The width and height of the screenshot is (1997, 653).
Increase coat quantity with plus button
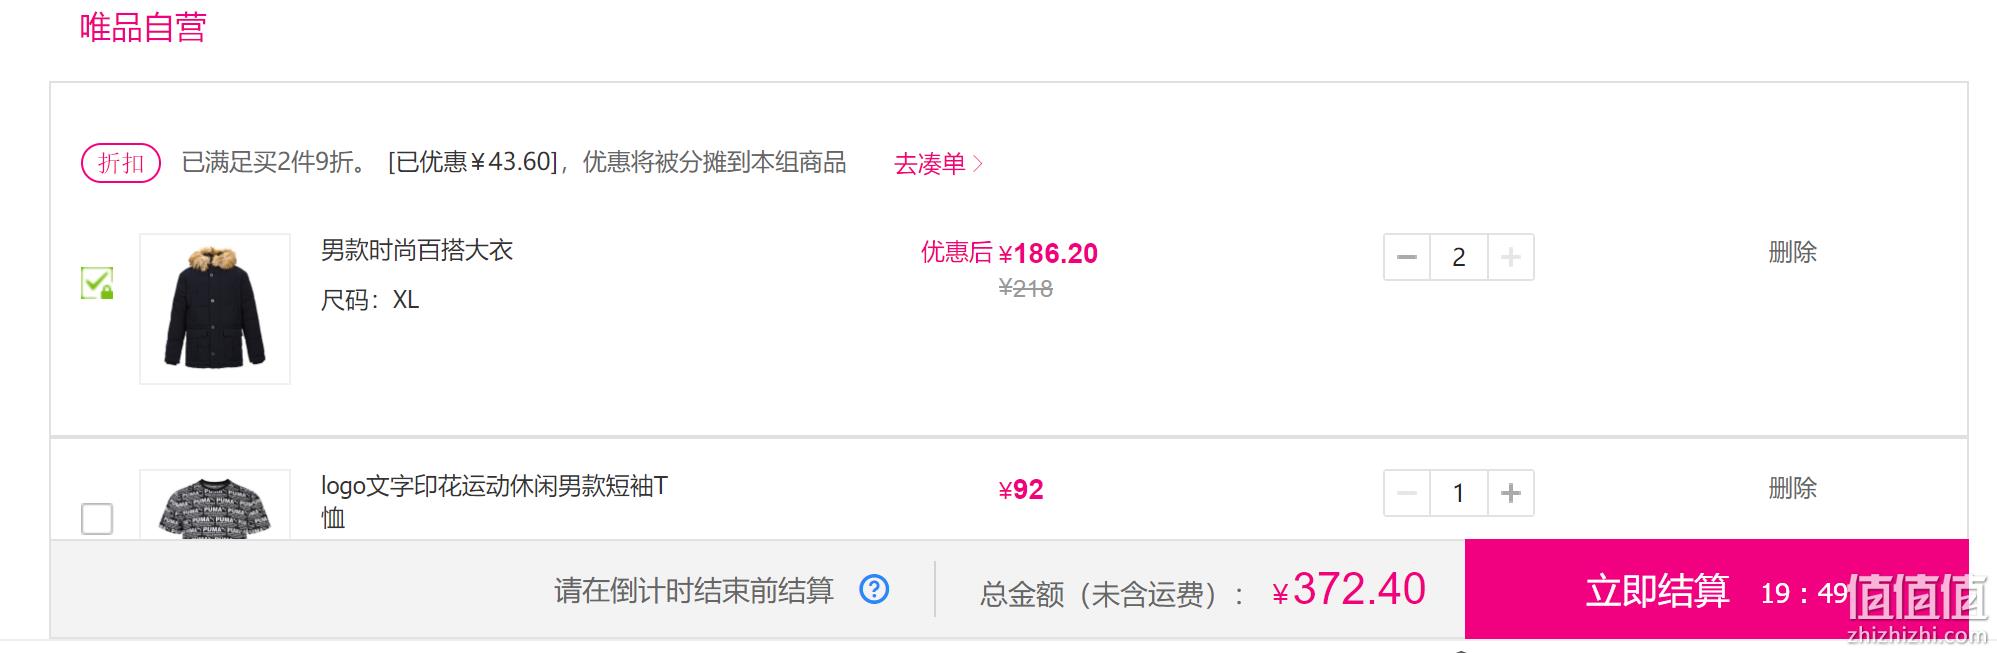pyautogui.click(x=1511, y=257)
